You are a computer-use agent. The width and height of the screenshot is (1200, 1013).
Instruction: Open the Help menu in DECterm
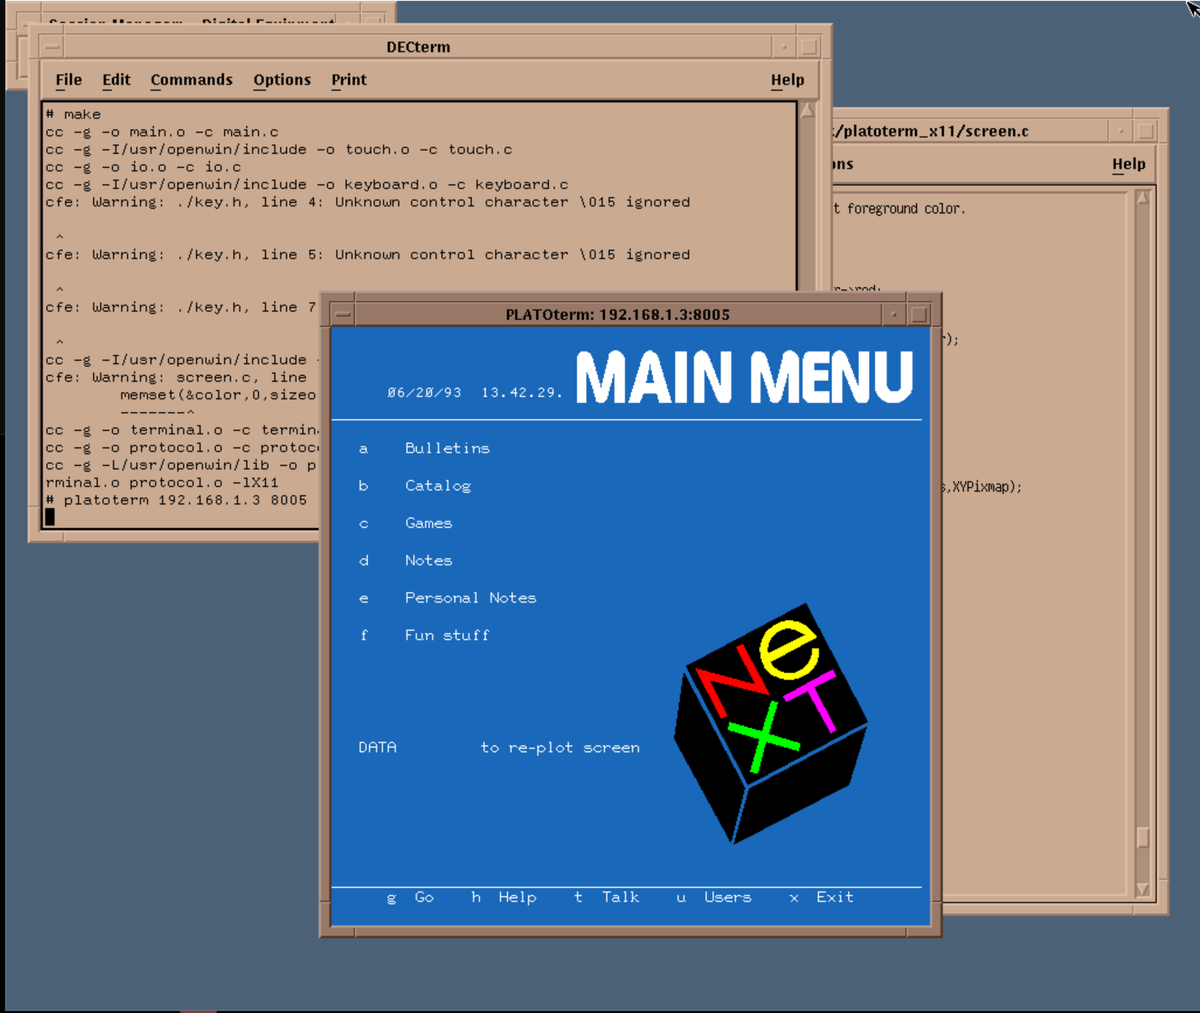(787, 80)
